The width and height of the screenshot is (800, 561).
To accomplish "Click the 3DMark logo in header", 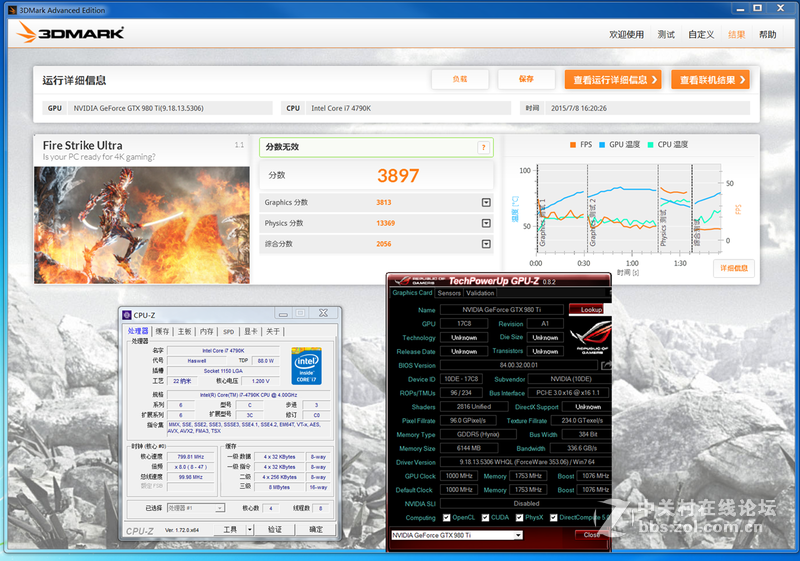I will (70, 33).
